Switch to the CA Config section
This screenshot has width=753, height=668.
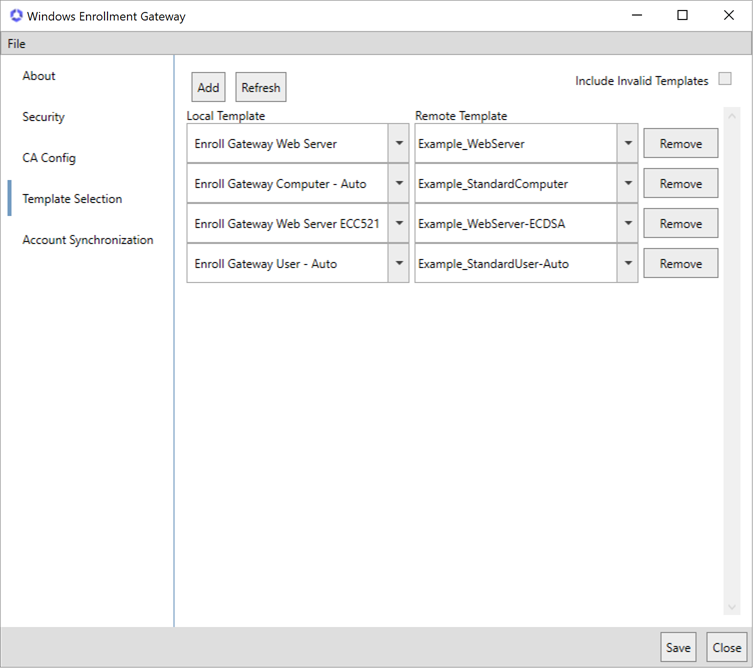pos(49,158)
